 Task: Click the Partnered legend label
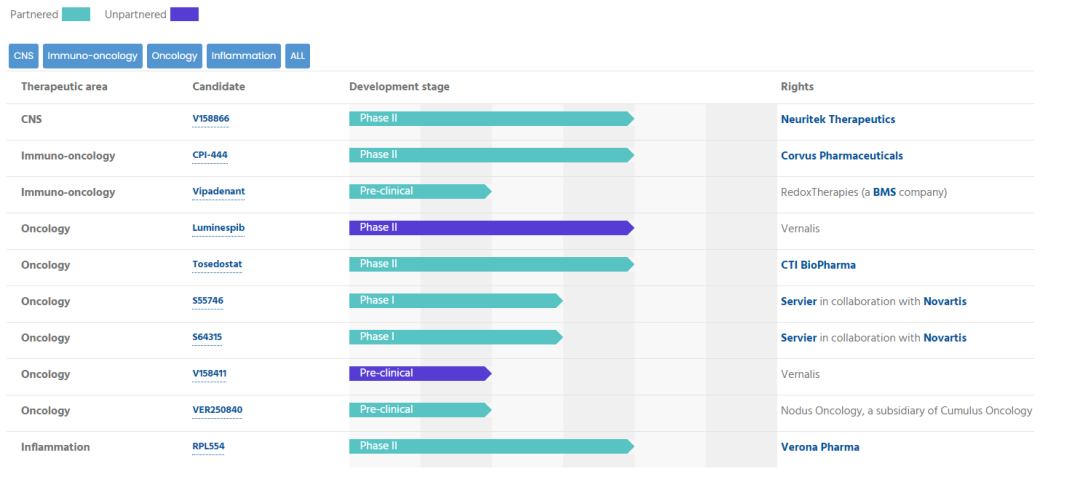coord(34,14)
